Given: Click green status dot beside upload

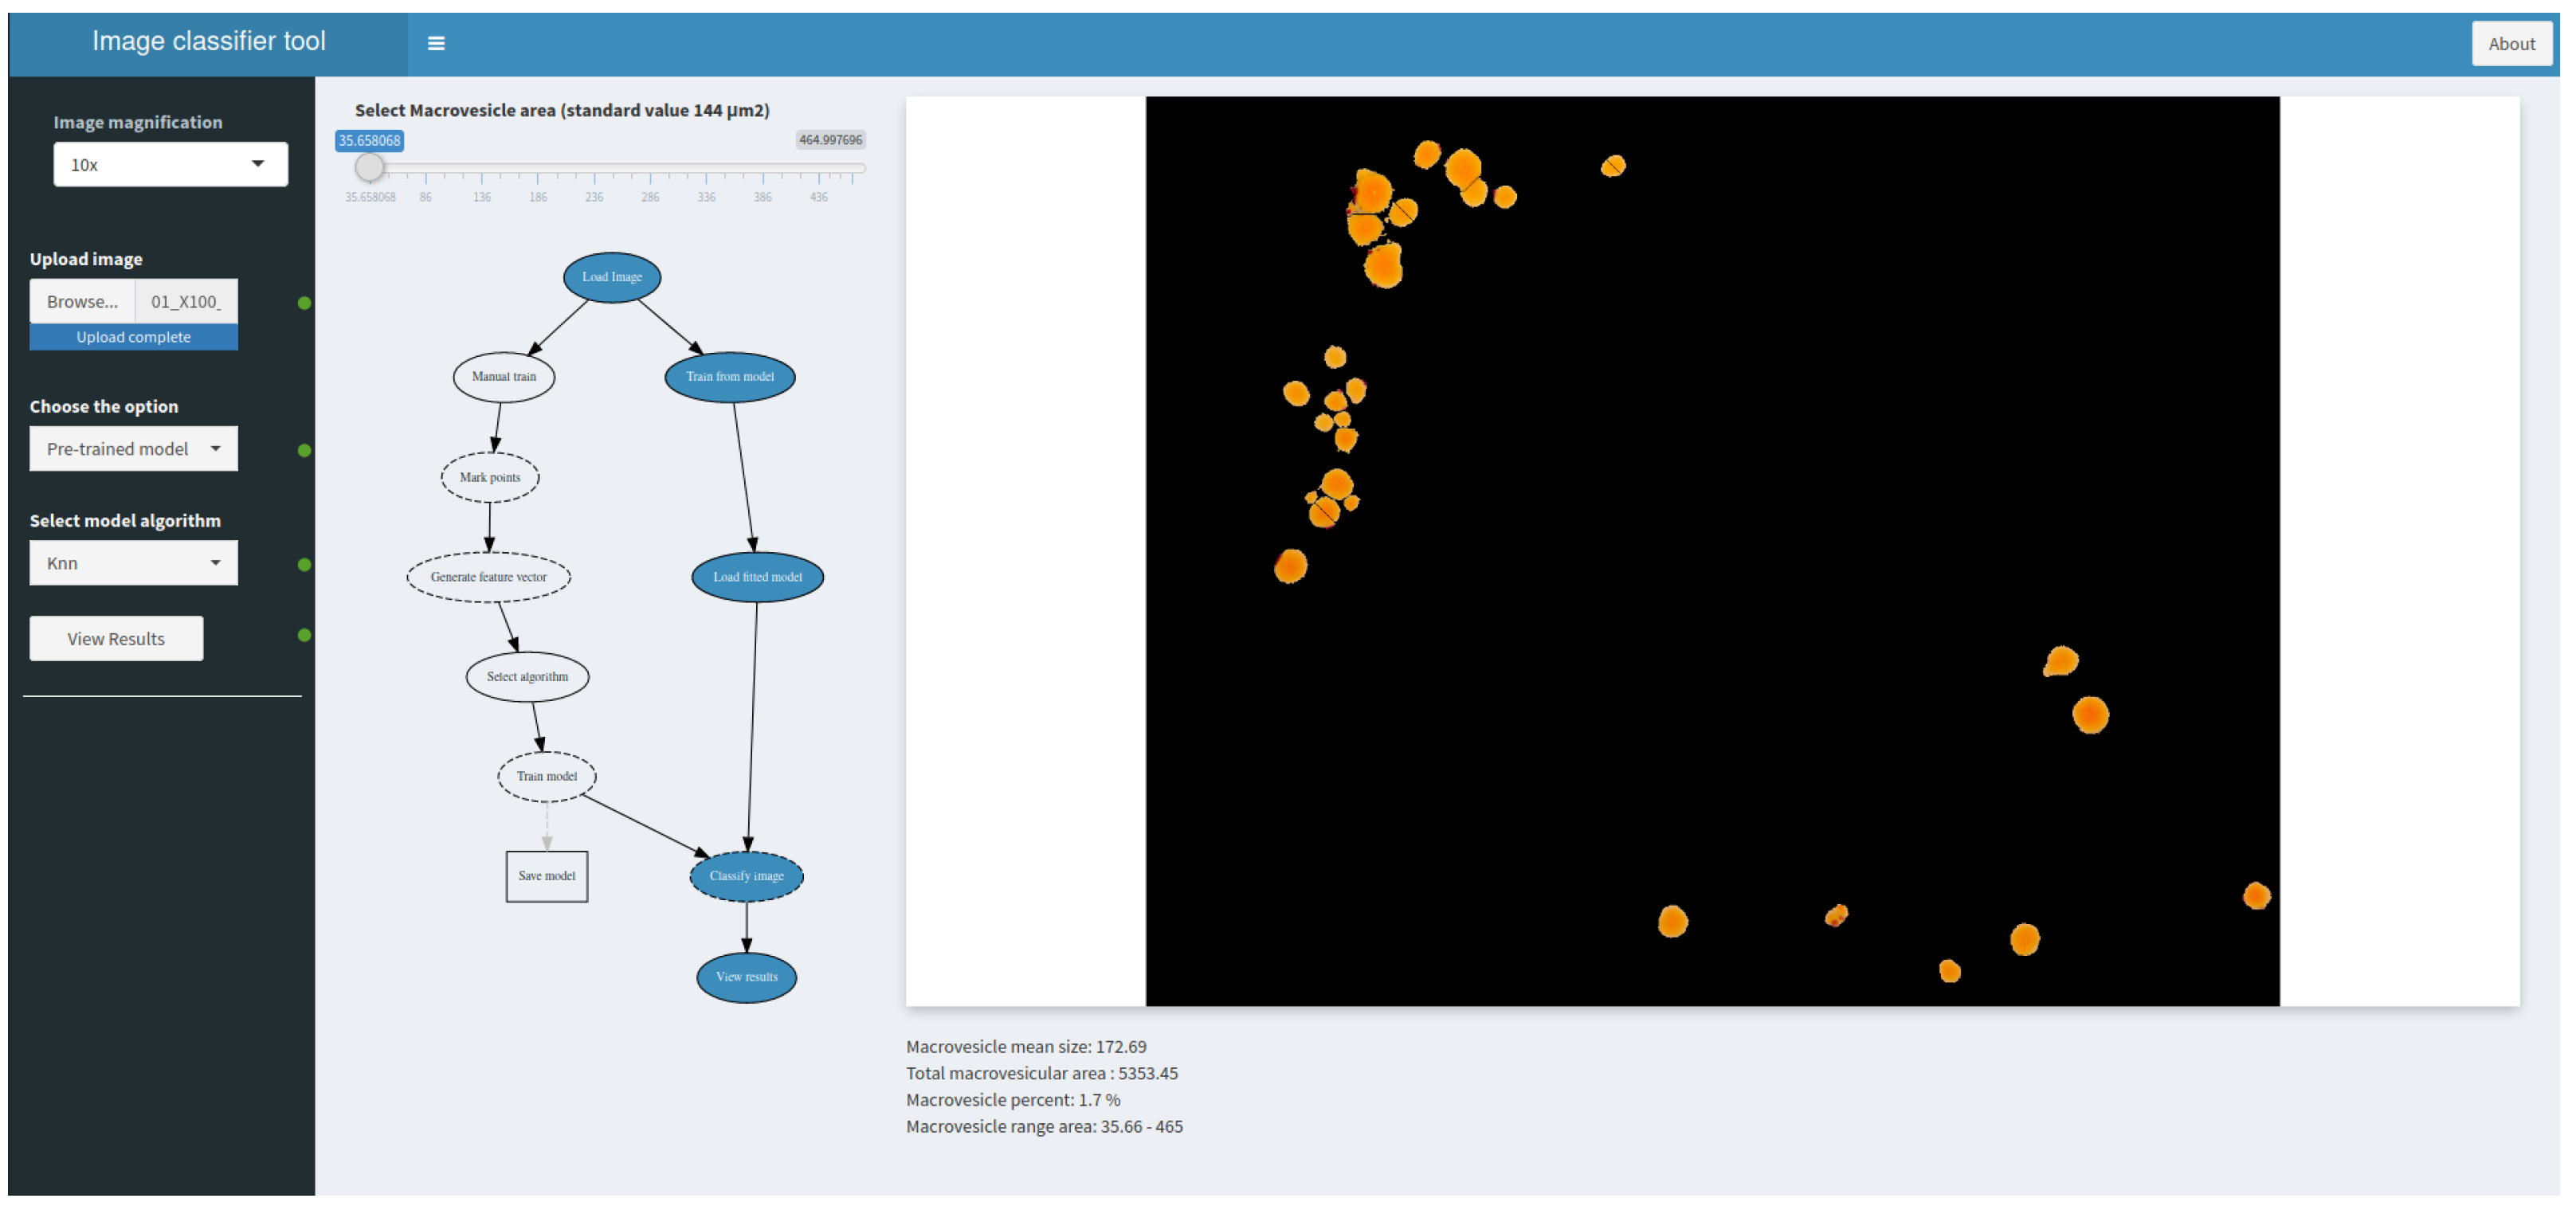Looking at the screenshot, I should coord(305,303).
